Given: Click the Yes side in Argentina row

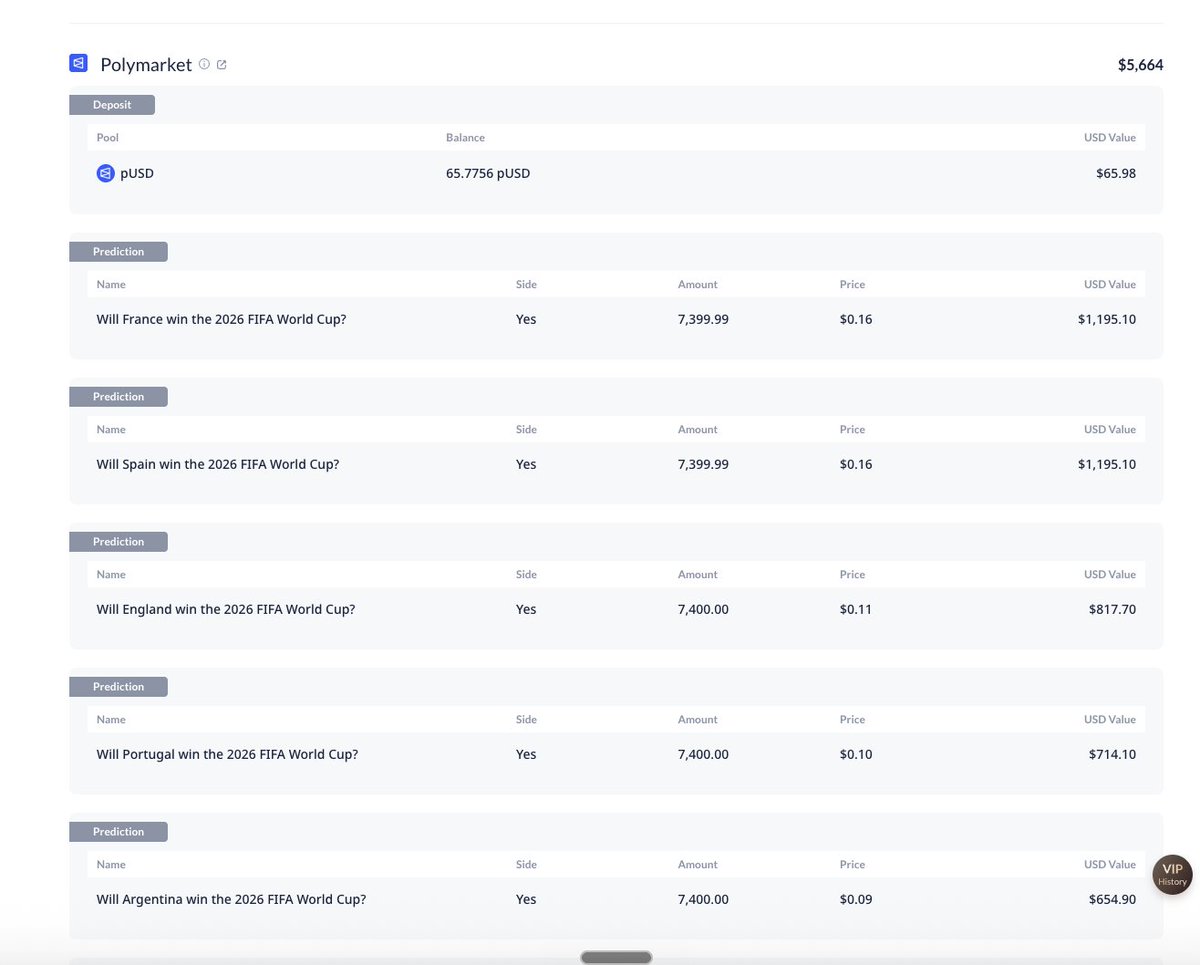Looking at the screenshot, I should (526, 899).
